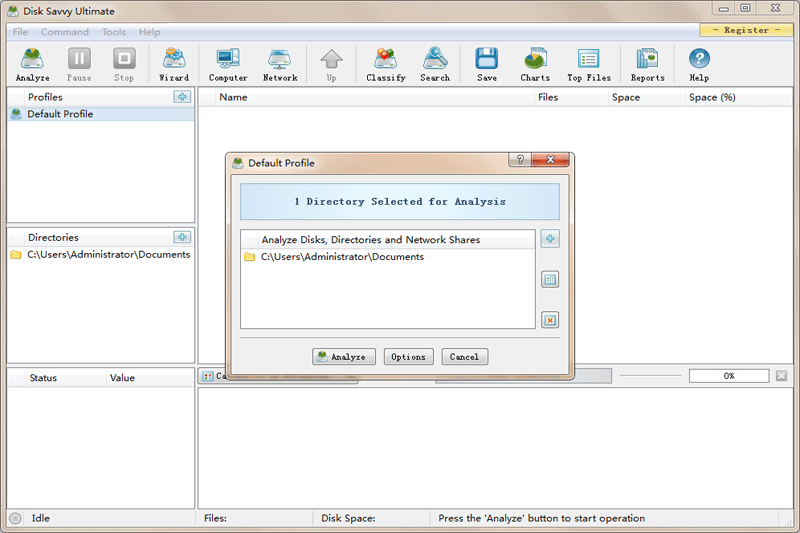800x533 pixels.
Task: Open the Charts toolbar icon
Action: pos(535,64)
